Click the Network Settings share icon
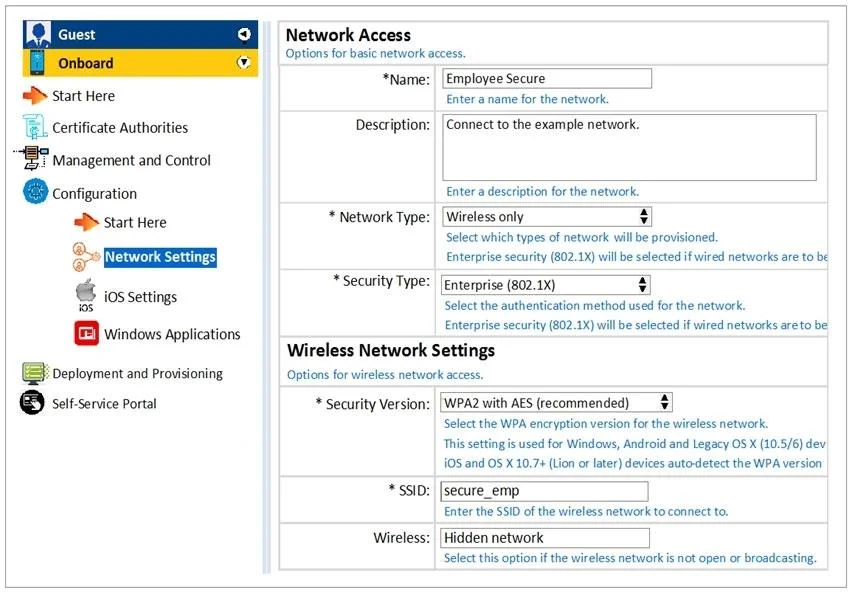 [86, 257]
